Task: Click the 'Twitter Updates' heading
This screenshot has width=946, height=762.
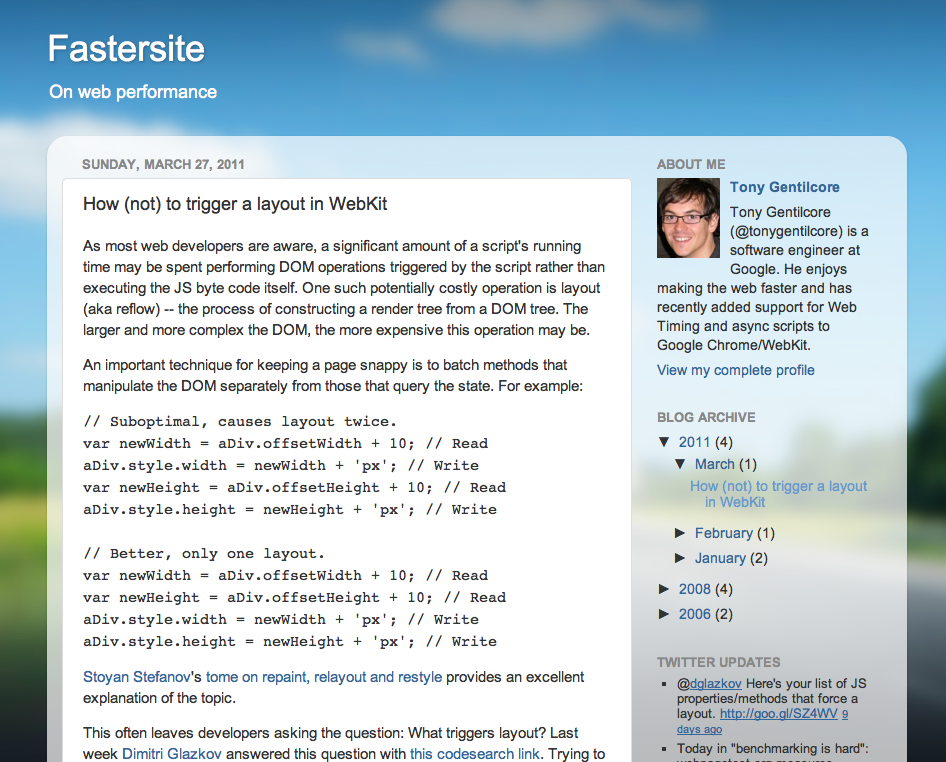Action: tap(719, 662)
